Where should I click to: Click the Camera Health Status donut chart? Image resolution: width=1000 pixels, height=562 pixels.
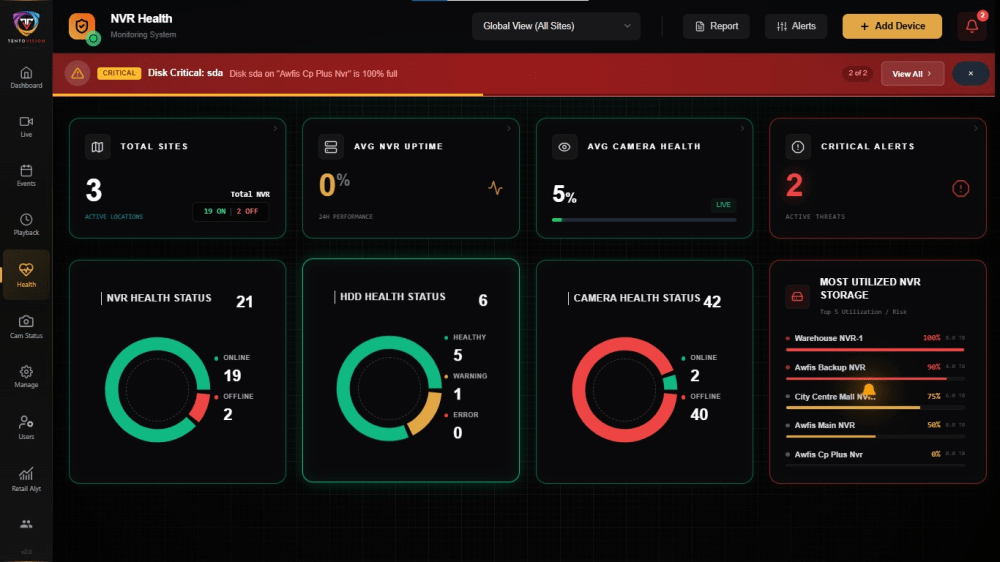tap(624, 389)
